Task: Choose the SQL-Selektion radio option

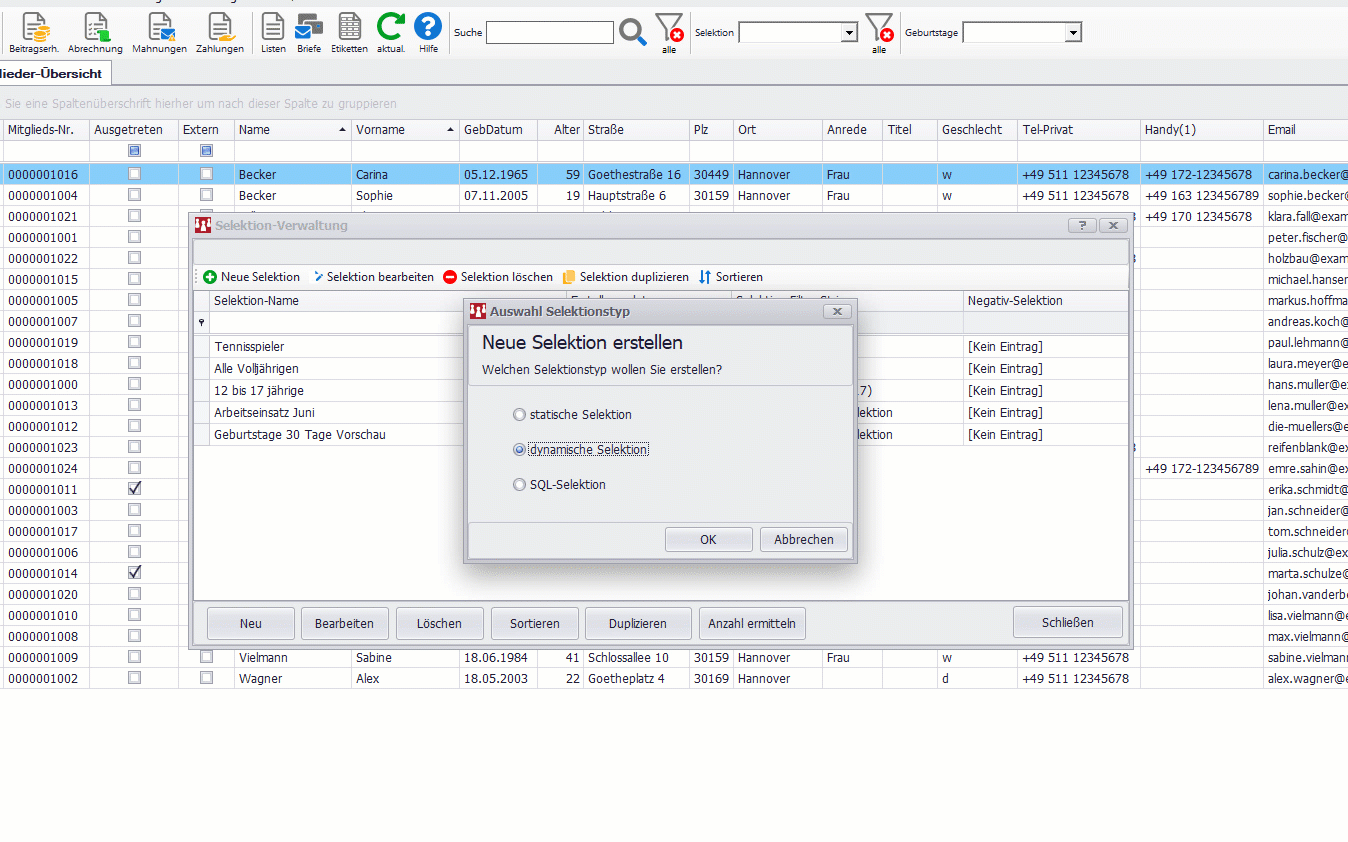Action: tap(519, 485)
